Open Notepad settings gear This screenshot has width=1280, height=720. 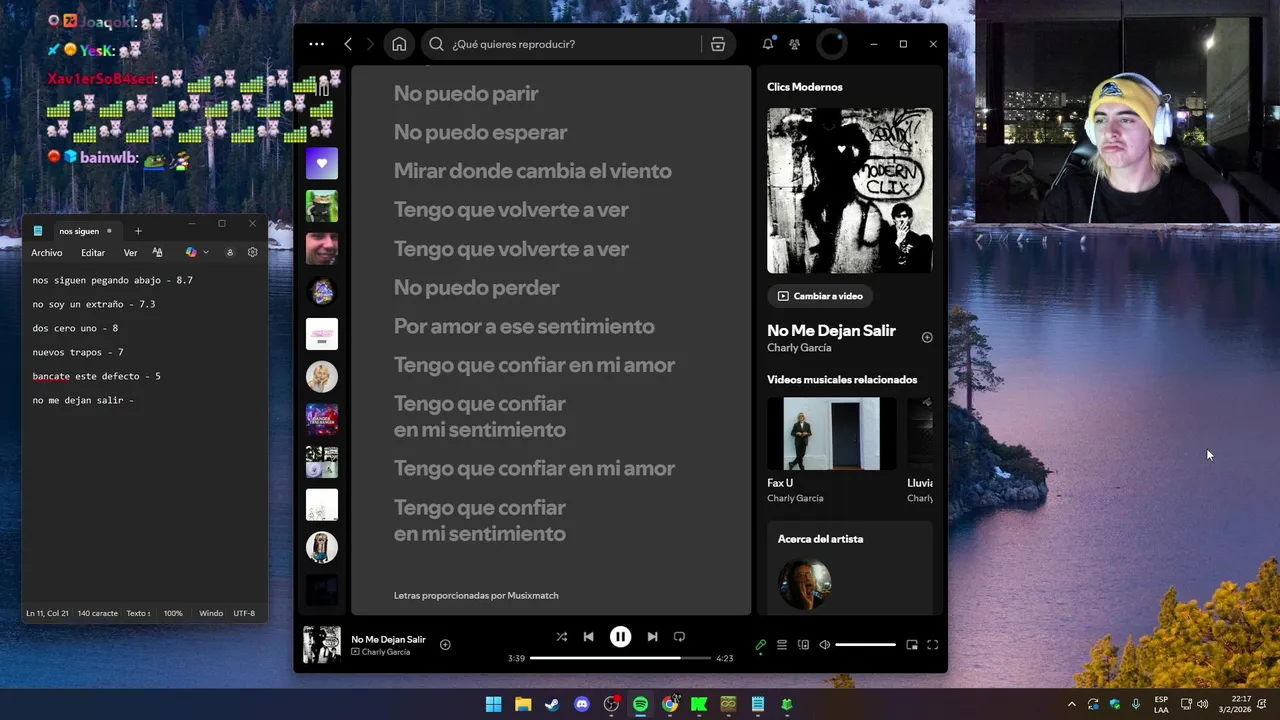253,253
